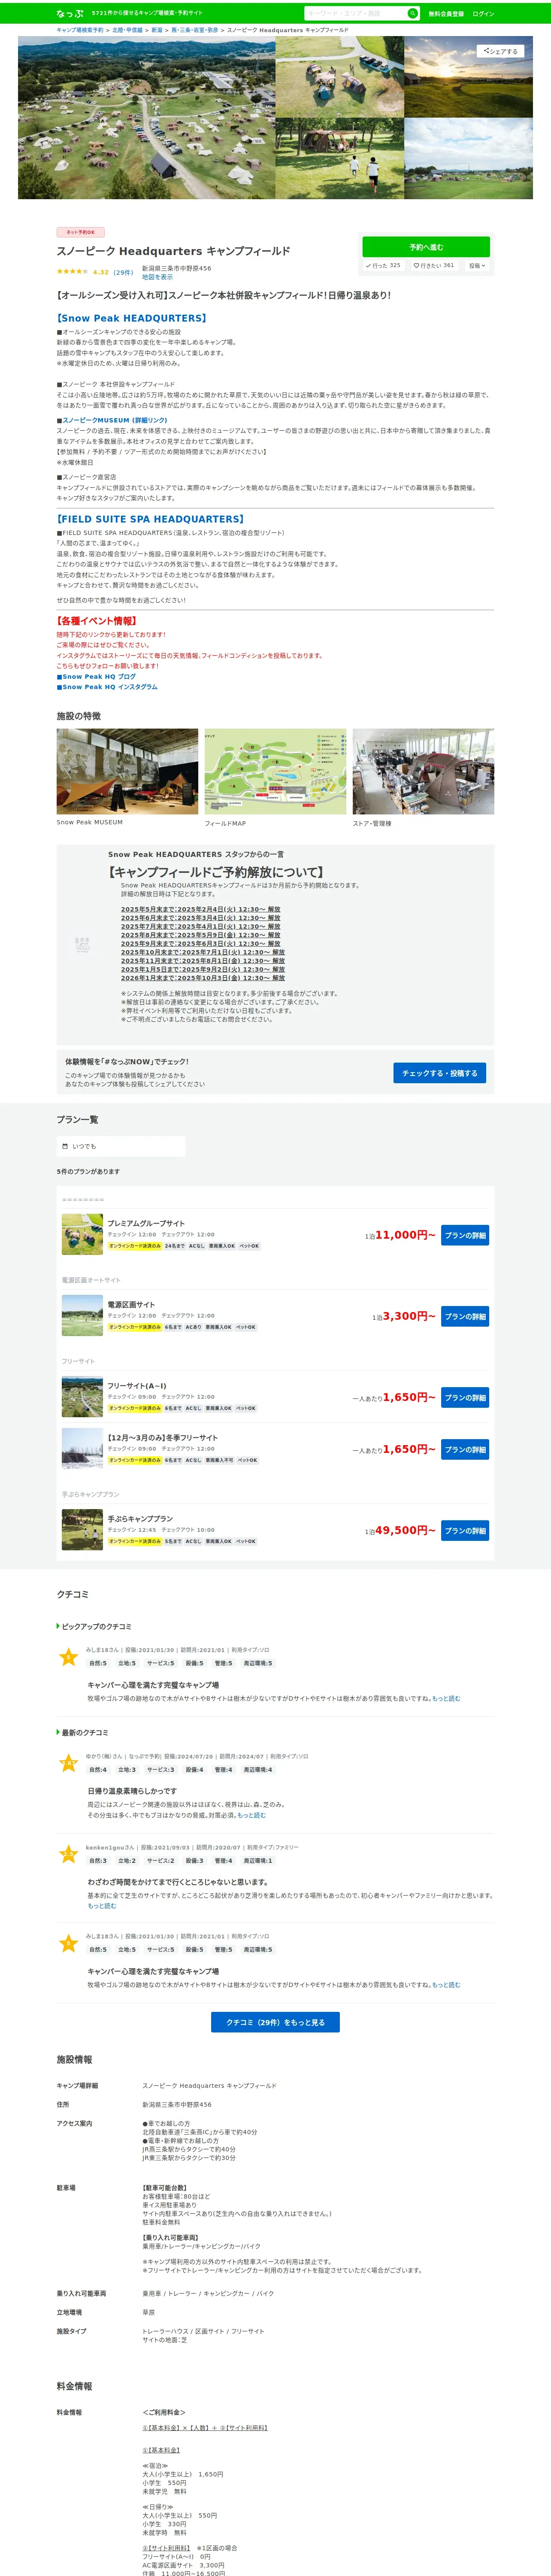The width and height of the screenshot is (551, 2576).
Task: Toggle the 行った 325 check button
Action: pyautogui.click(x=383, y=266)
